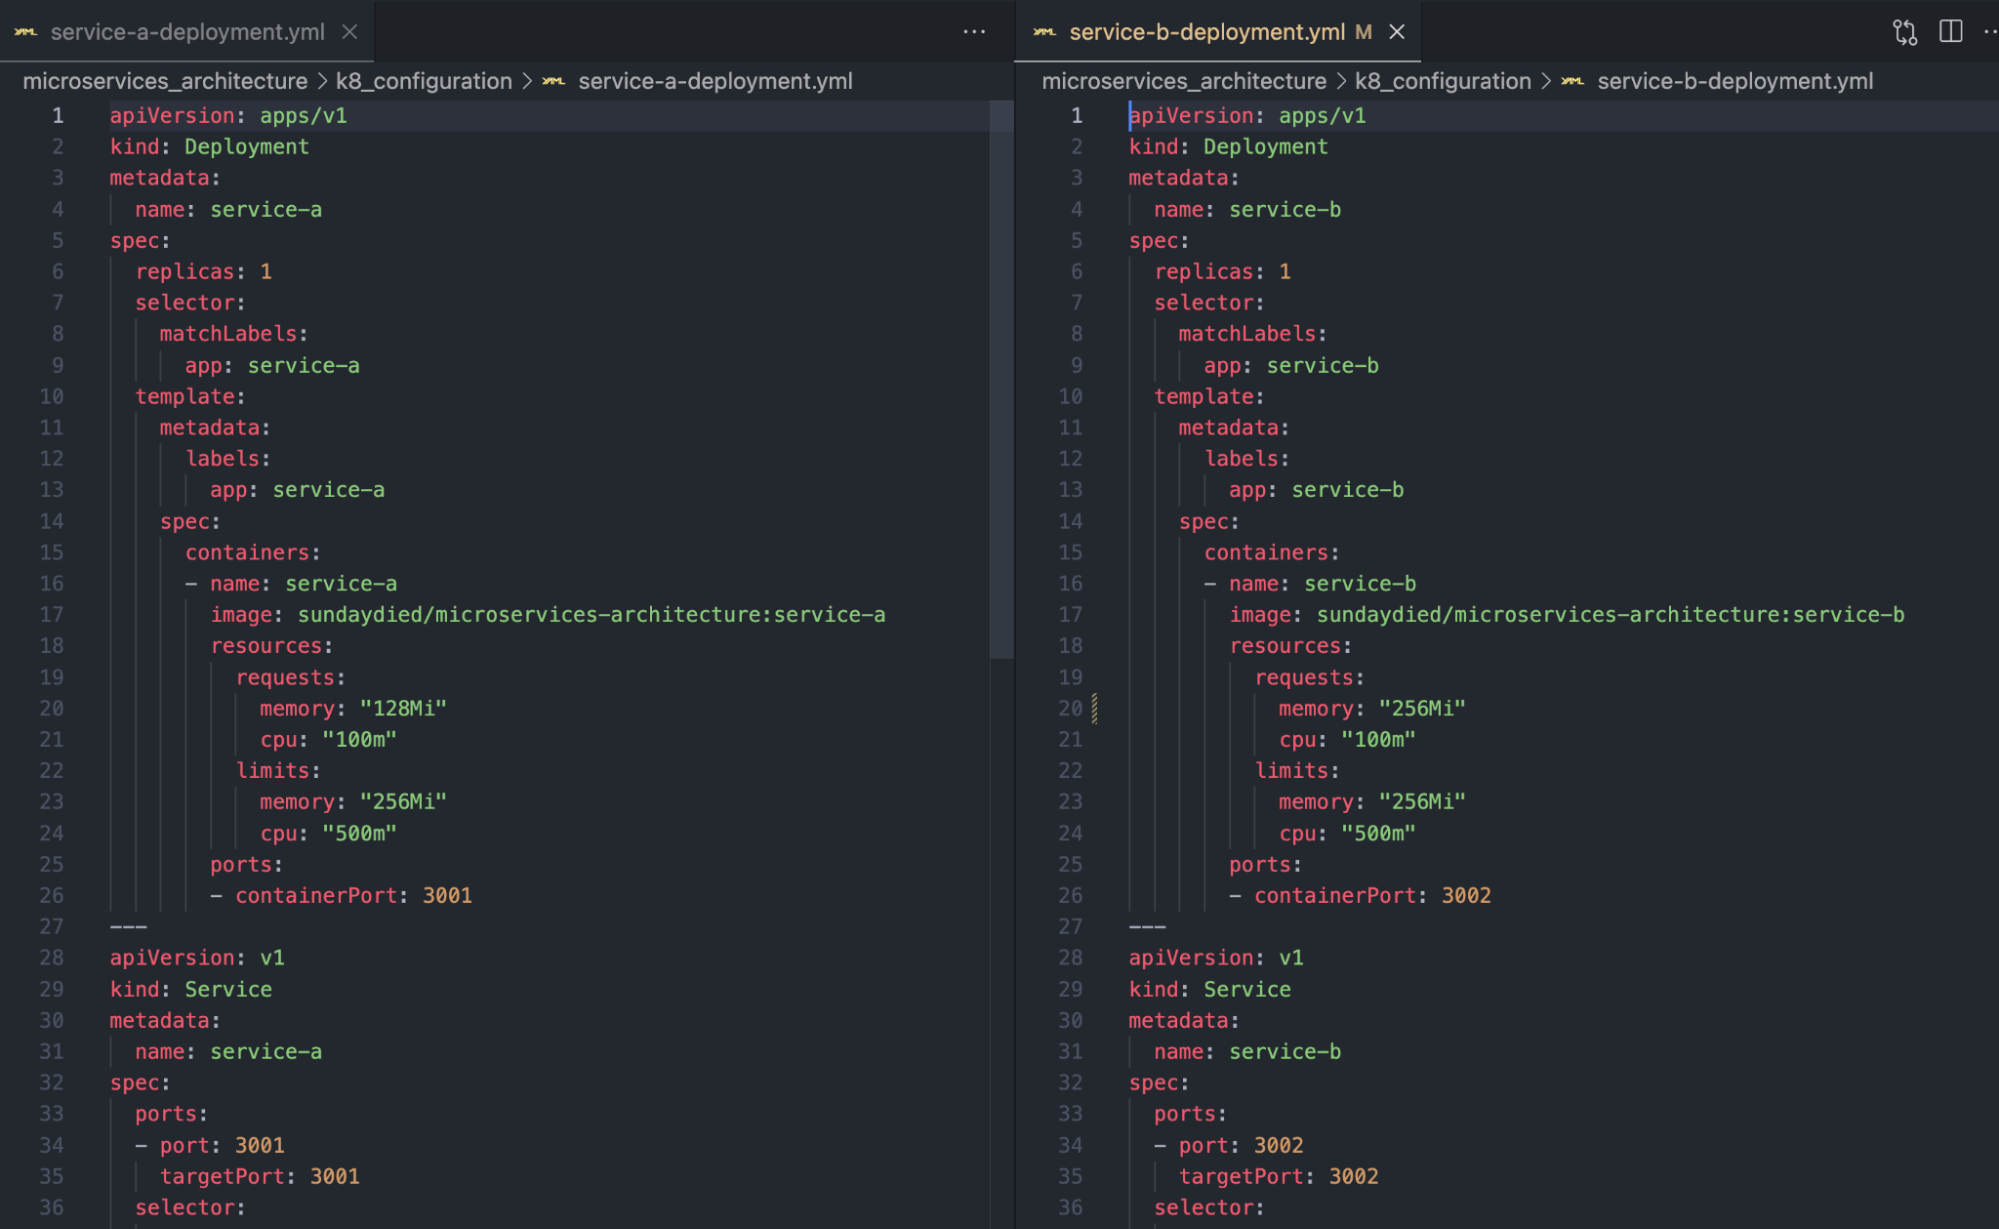Click requests memory "256Mi" on line 20 right
1999x1229 pixels.
(1422, 708)
